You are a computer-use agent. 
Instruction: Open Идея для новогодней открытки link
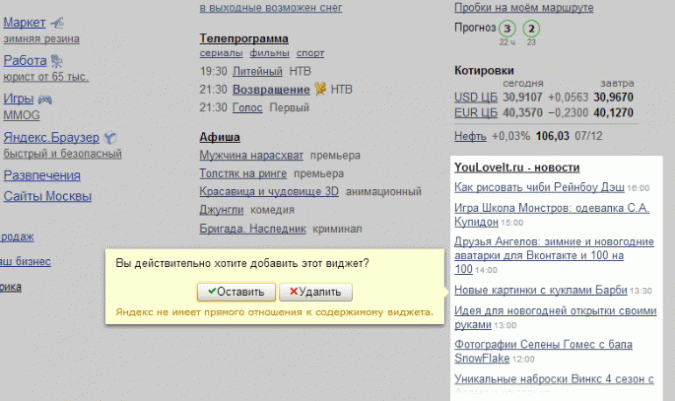click(555, 318)
